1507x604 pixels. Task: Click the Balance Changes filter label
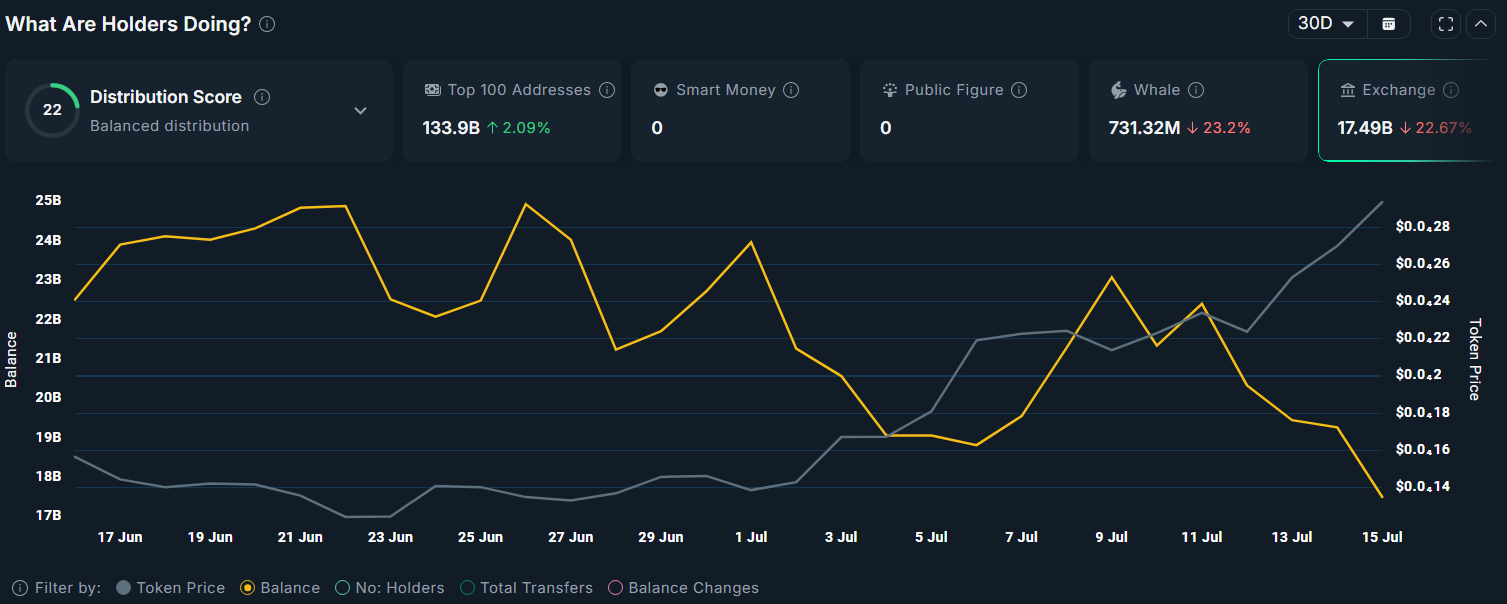point(692,588)
